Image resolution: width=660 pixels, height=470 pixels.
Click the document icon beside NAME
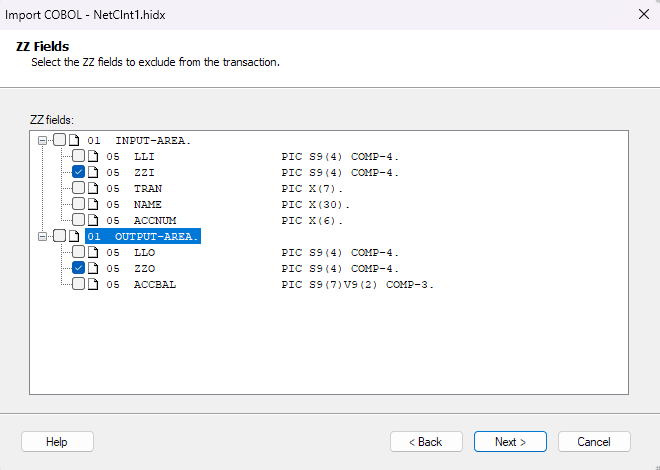pyautogui.click(x=93, y=204)
